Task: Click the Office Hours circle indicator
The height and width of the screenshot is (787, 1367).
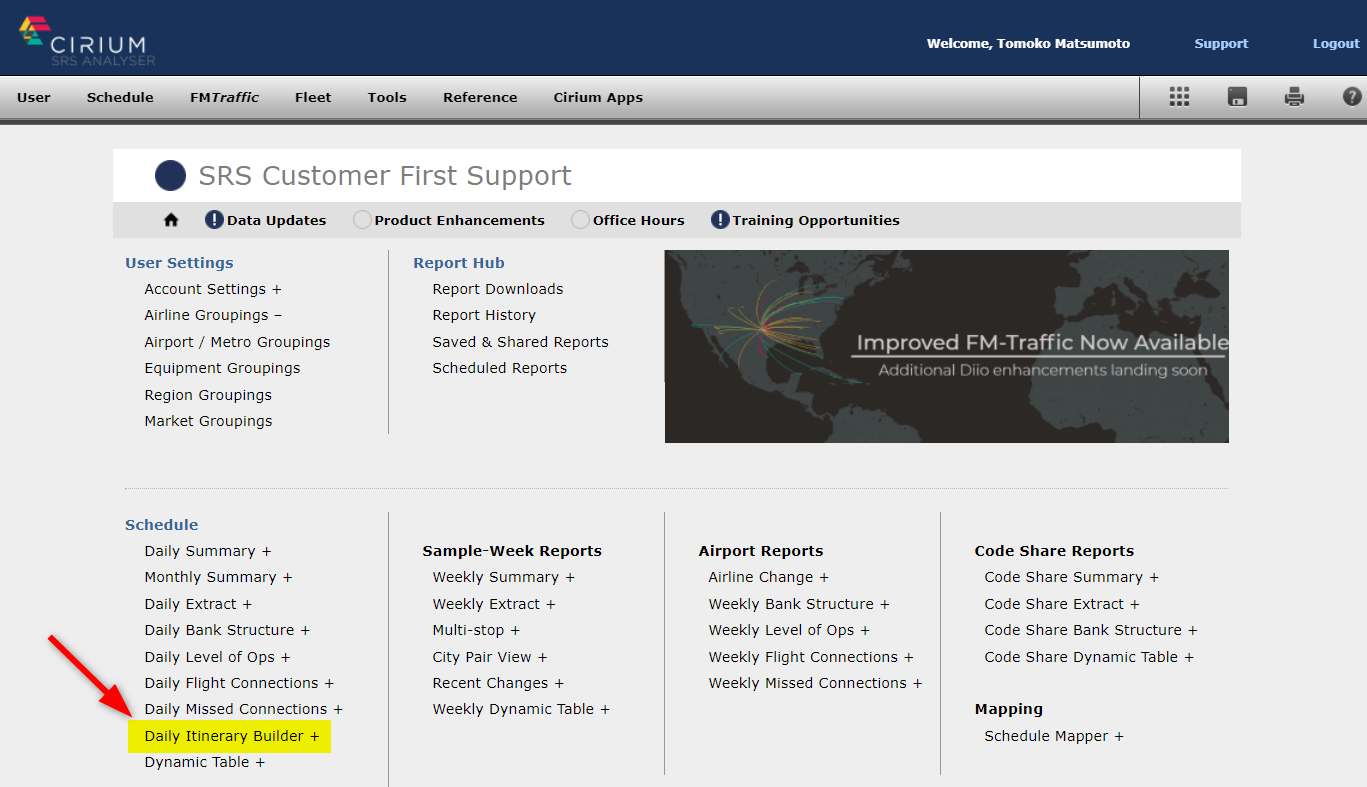Action: pyautogui.click(x=580, y=220)
